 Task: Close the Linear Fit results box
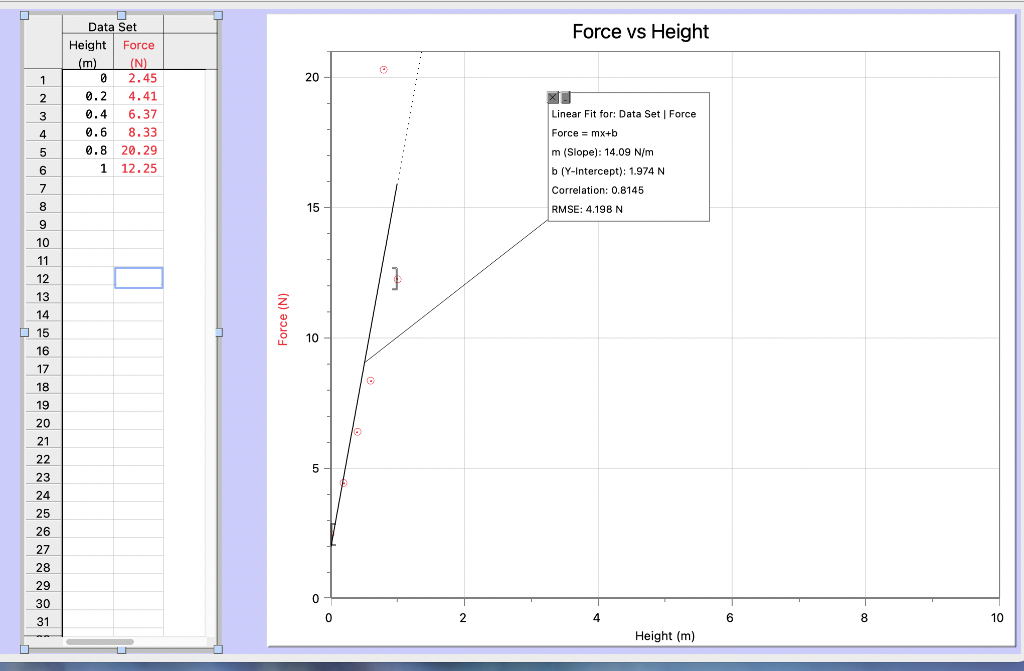tap(552, 97)
